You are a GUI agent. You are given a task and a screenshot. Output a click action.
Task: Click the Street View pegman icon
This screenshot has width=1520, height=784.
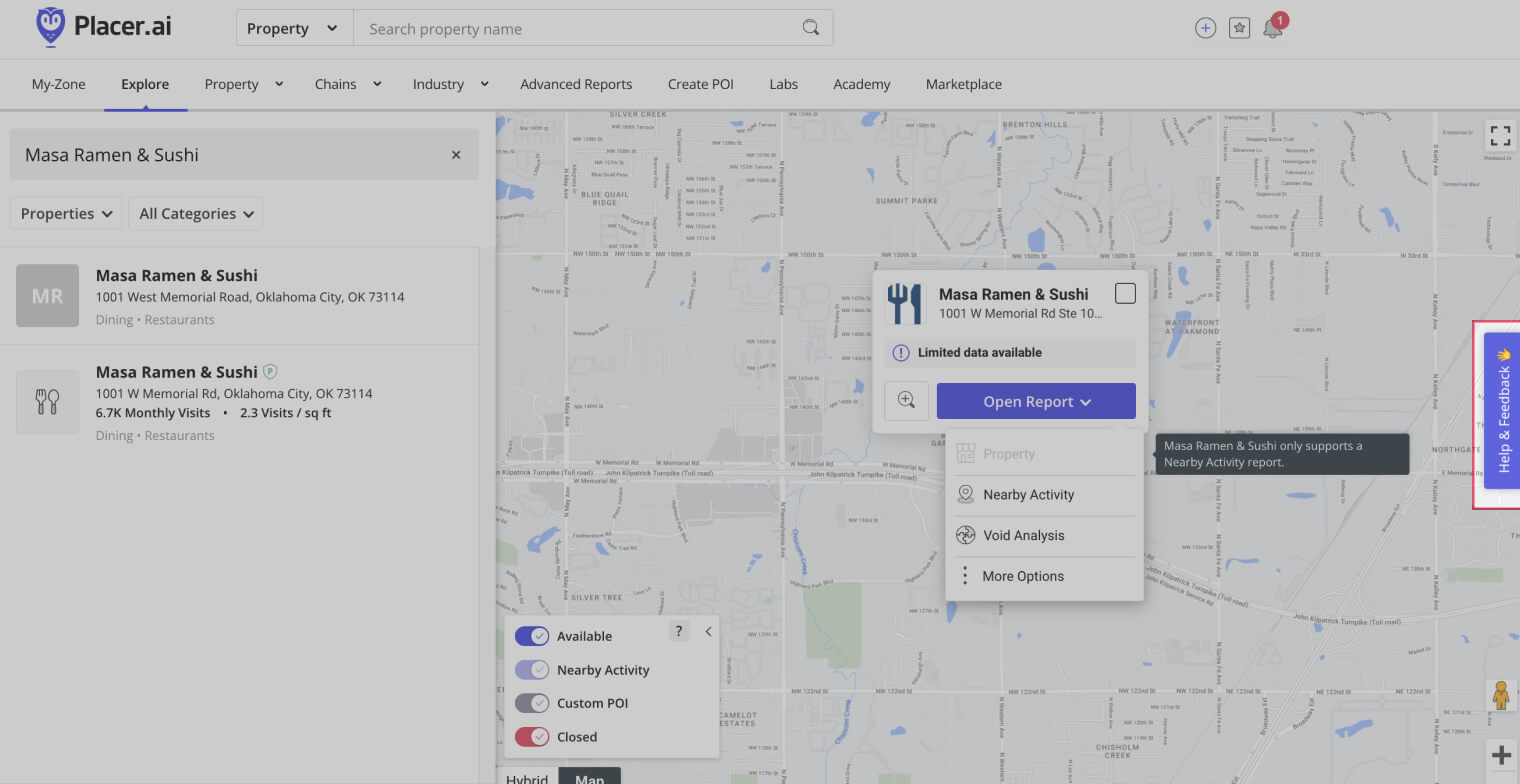[1501, 695]
